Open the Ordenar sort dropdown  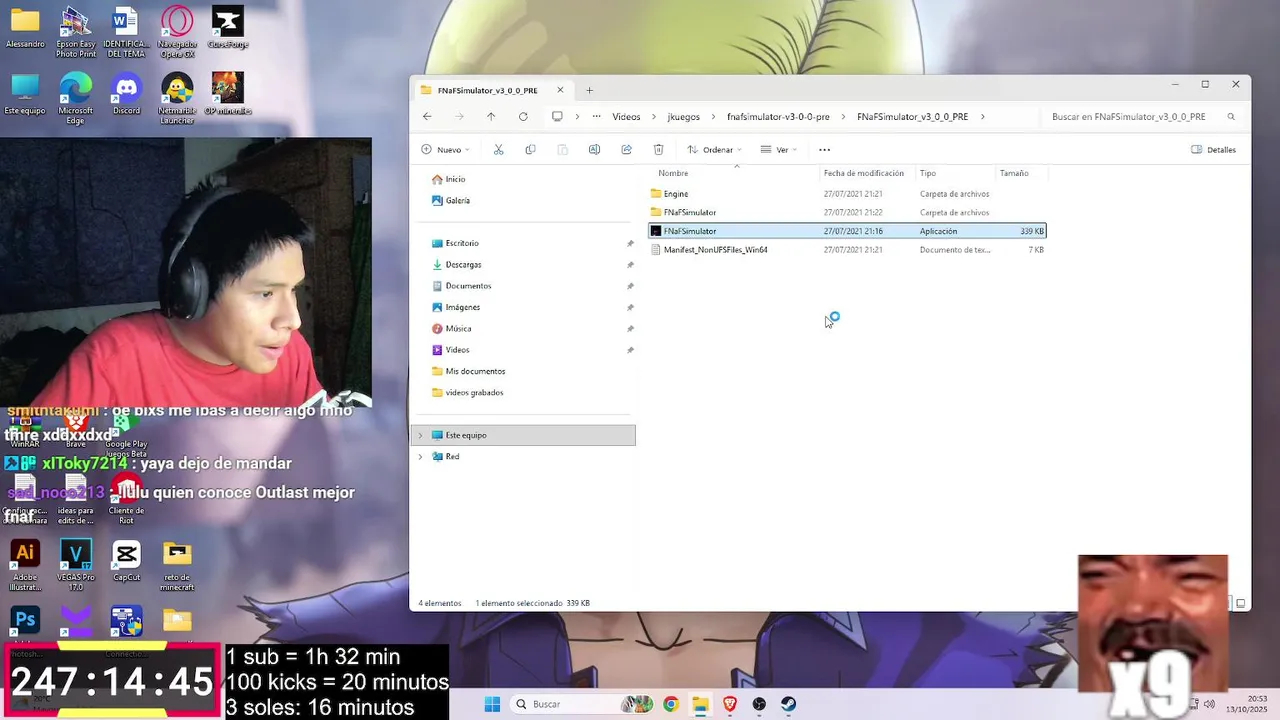point(714,150)
